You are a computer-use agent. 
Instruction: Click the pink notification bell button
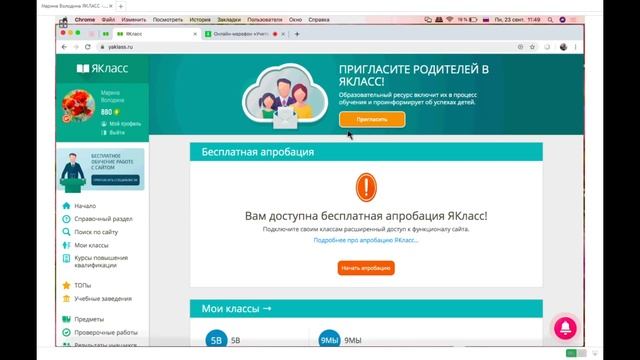[x=565, y=328]
